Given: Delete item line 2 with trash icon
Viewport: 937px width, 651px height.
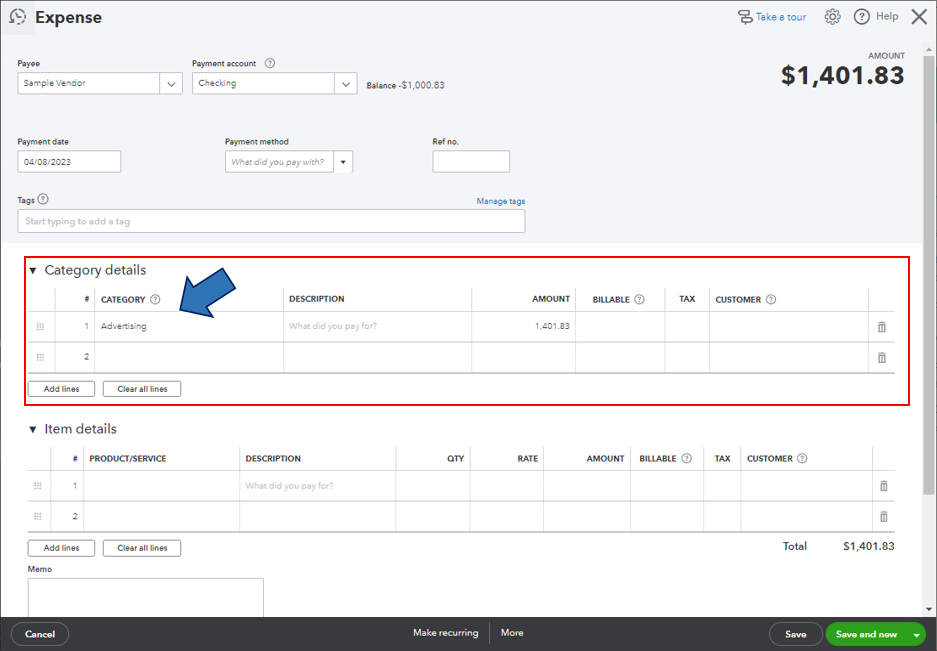Looking at the screenshot, I should [x=884, y=516].
